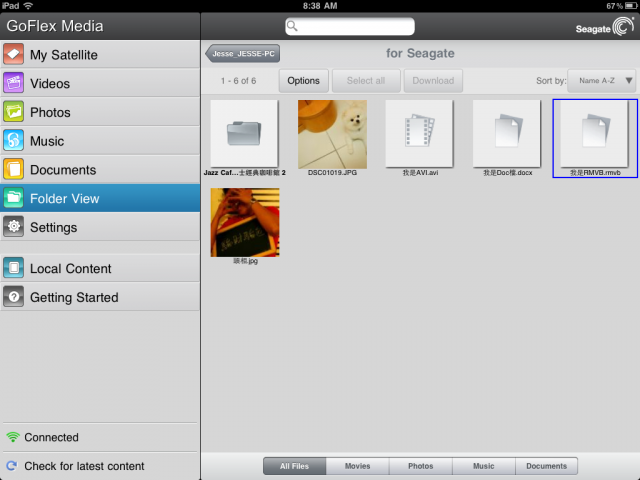Viewport: 640px width, 480px height.
Task: Open the Doc .docx file icon
Action: (x=507, y=133)
